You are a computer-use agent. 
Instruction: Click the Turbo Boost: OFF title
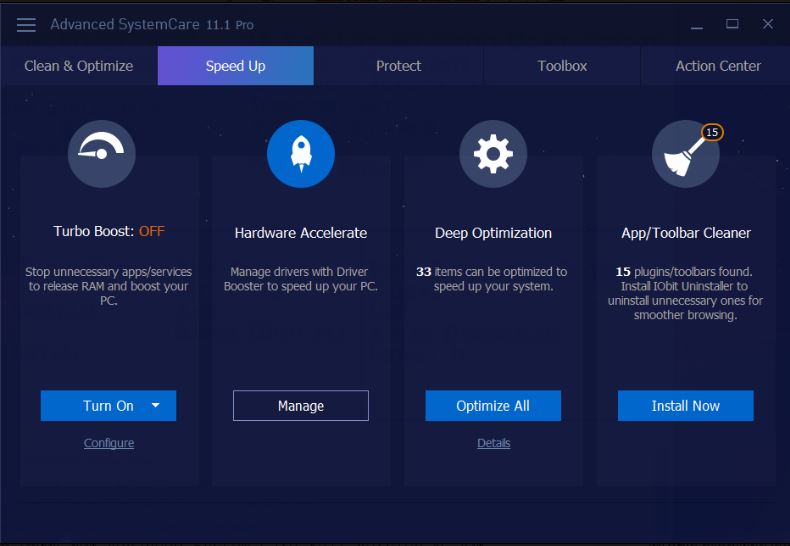(109, 231)
